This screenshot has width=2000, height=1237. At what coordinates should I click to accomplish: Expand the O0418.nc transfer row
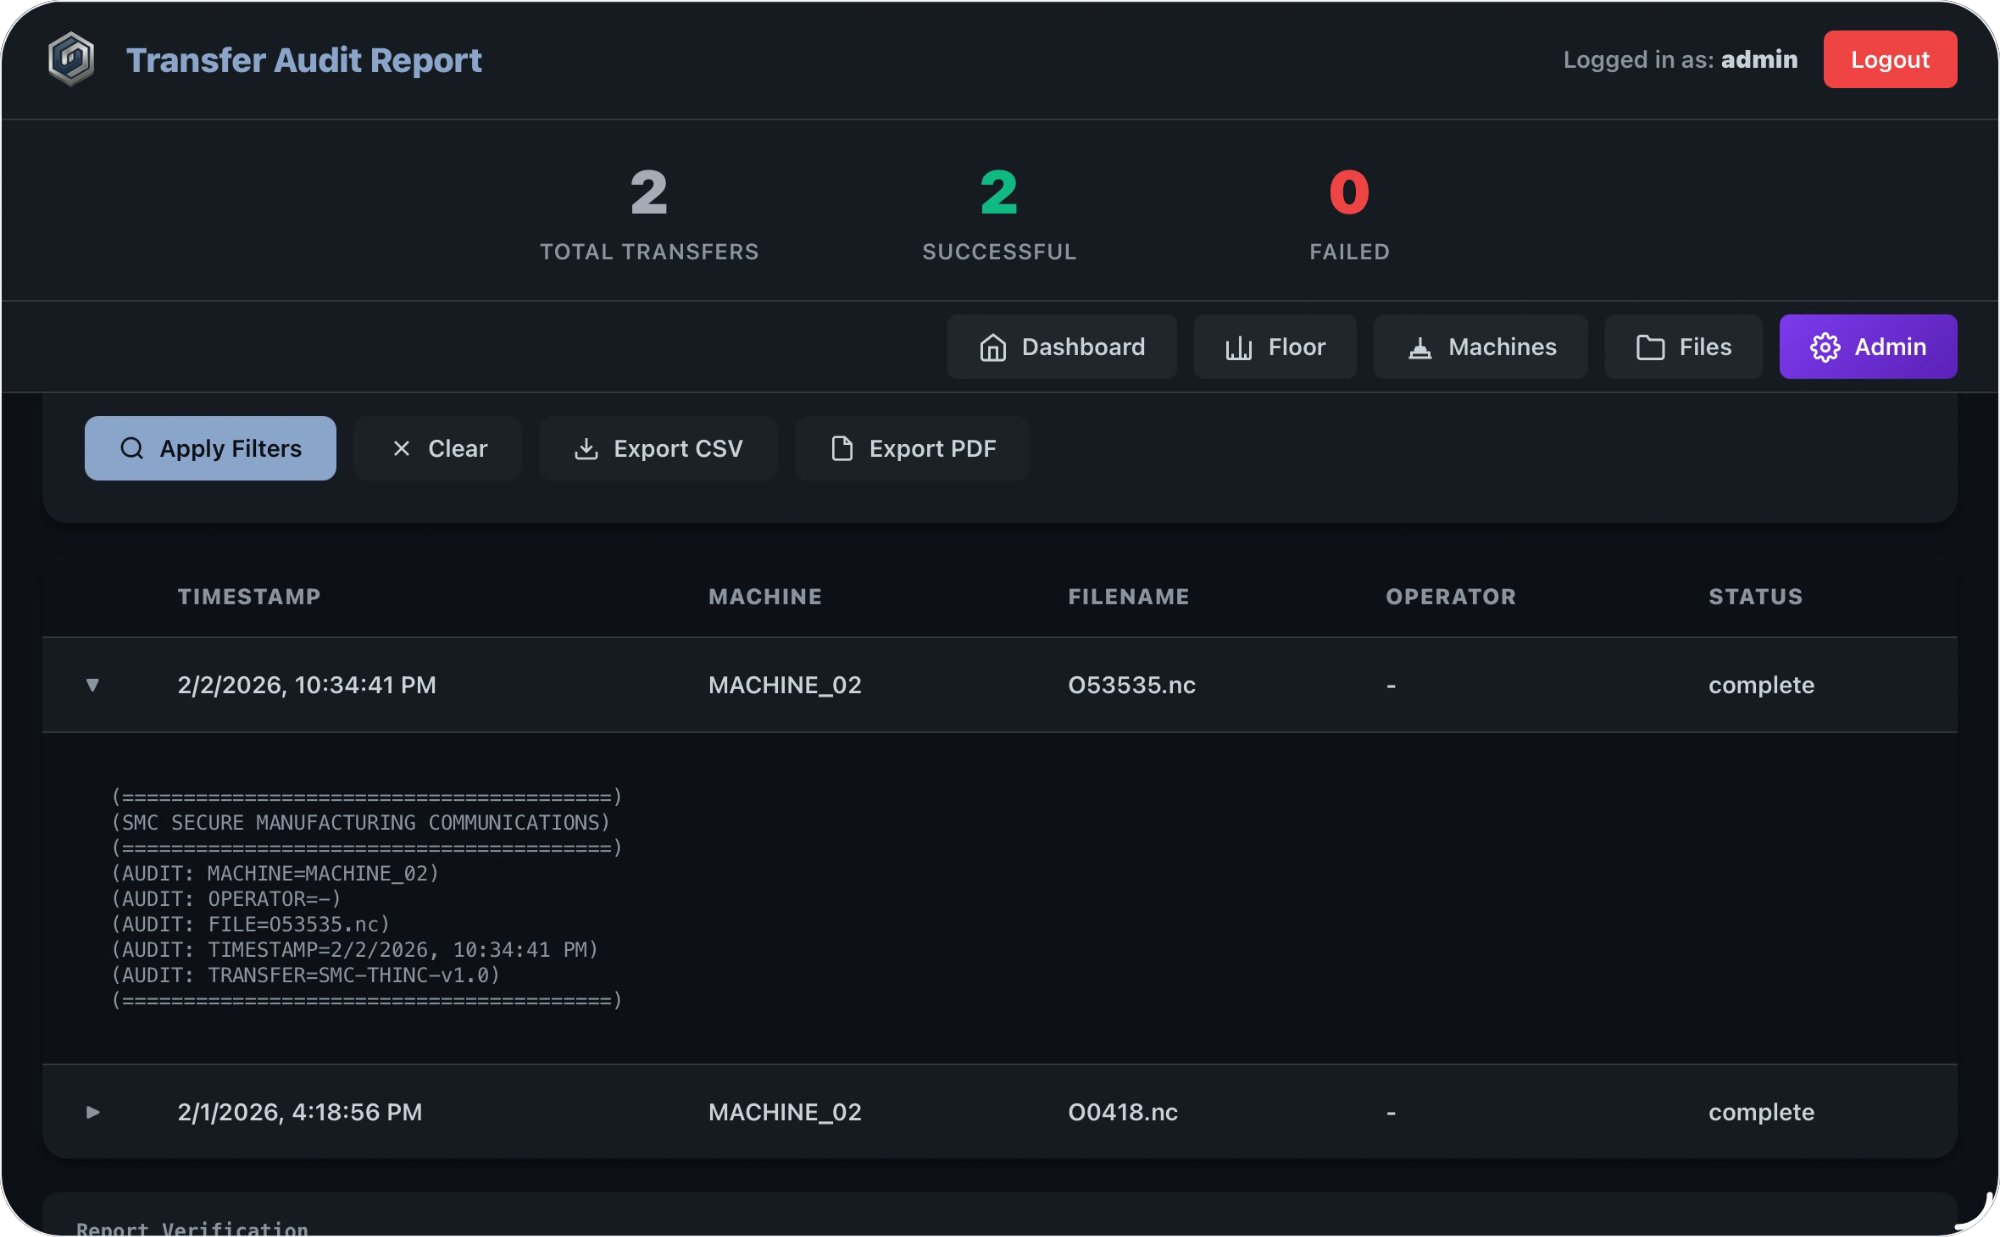(x=92, y=1112)
